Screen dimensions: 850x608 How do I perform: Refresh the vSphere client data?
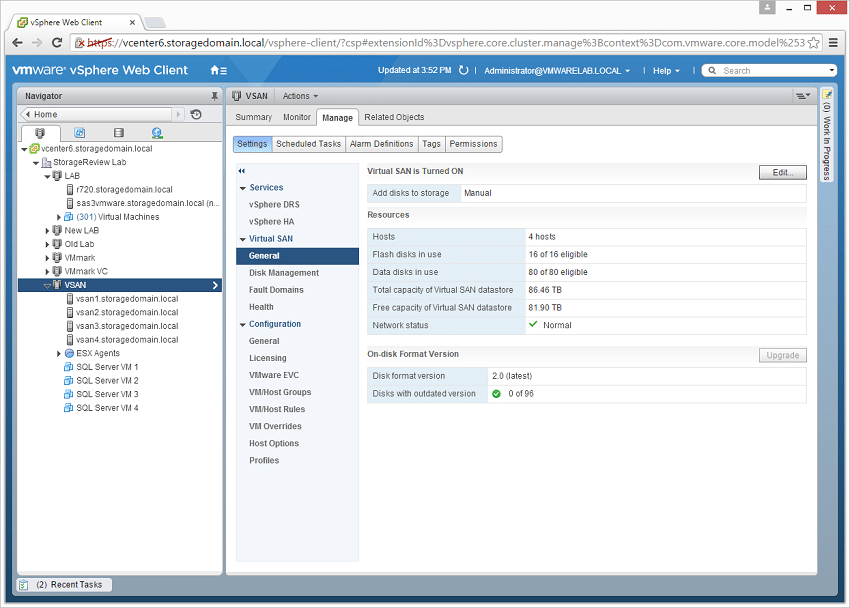[x=463, y=70]
